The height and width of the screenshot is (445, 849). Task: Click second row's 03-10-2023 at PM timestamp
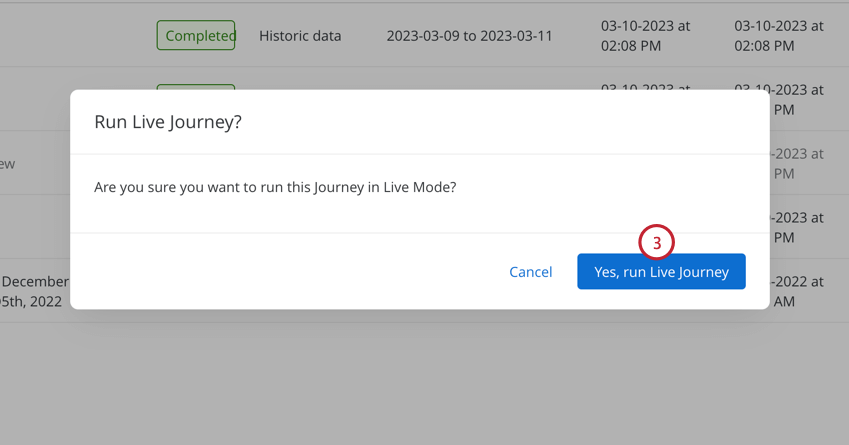[x=797, y=100]
